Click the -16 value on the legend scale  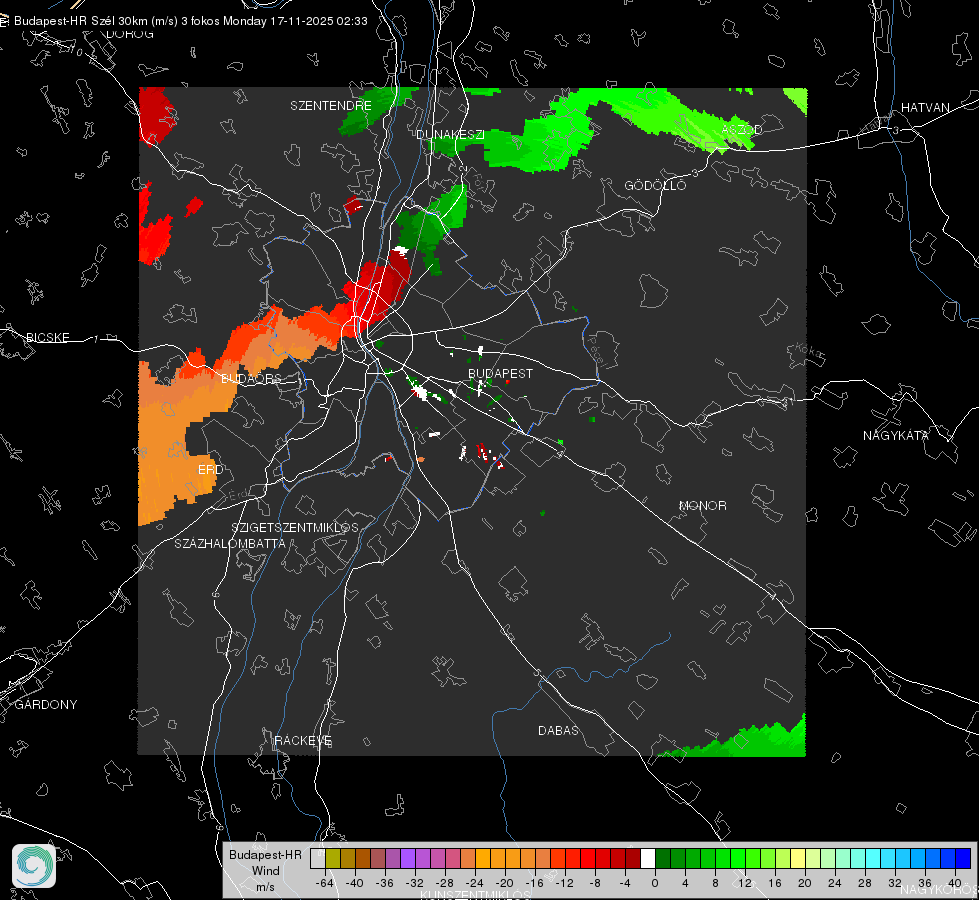click(x=534, y=883)
